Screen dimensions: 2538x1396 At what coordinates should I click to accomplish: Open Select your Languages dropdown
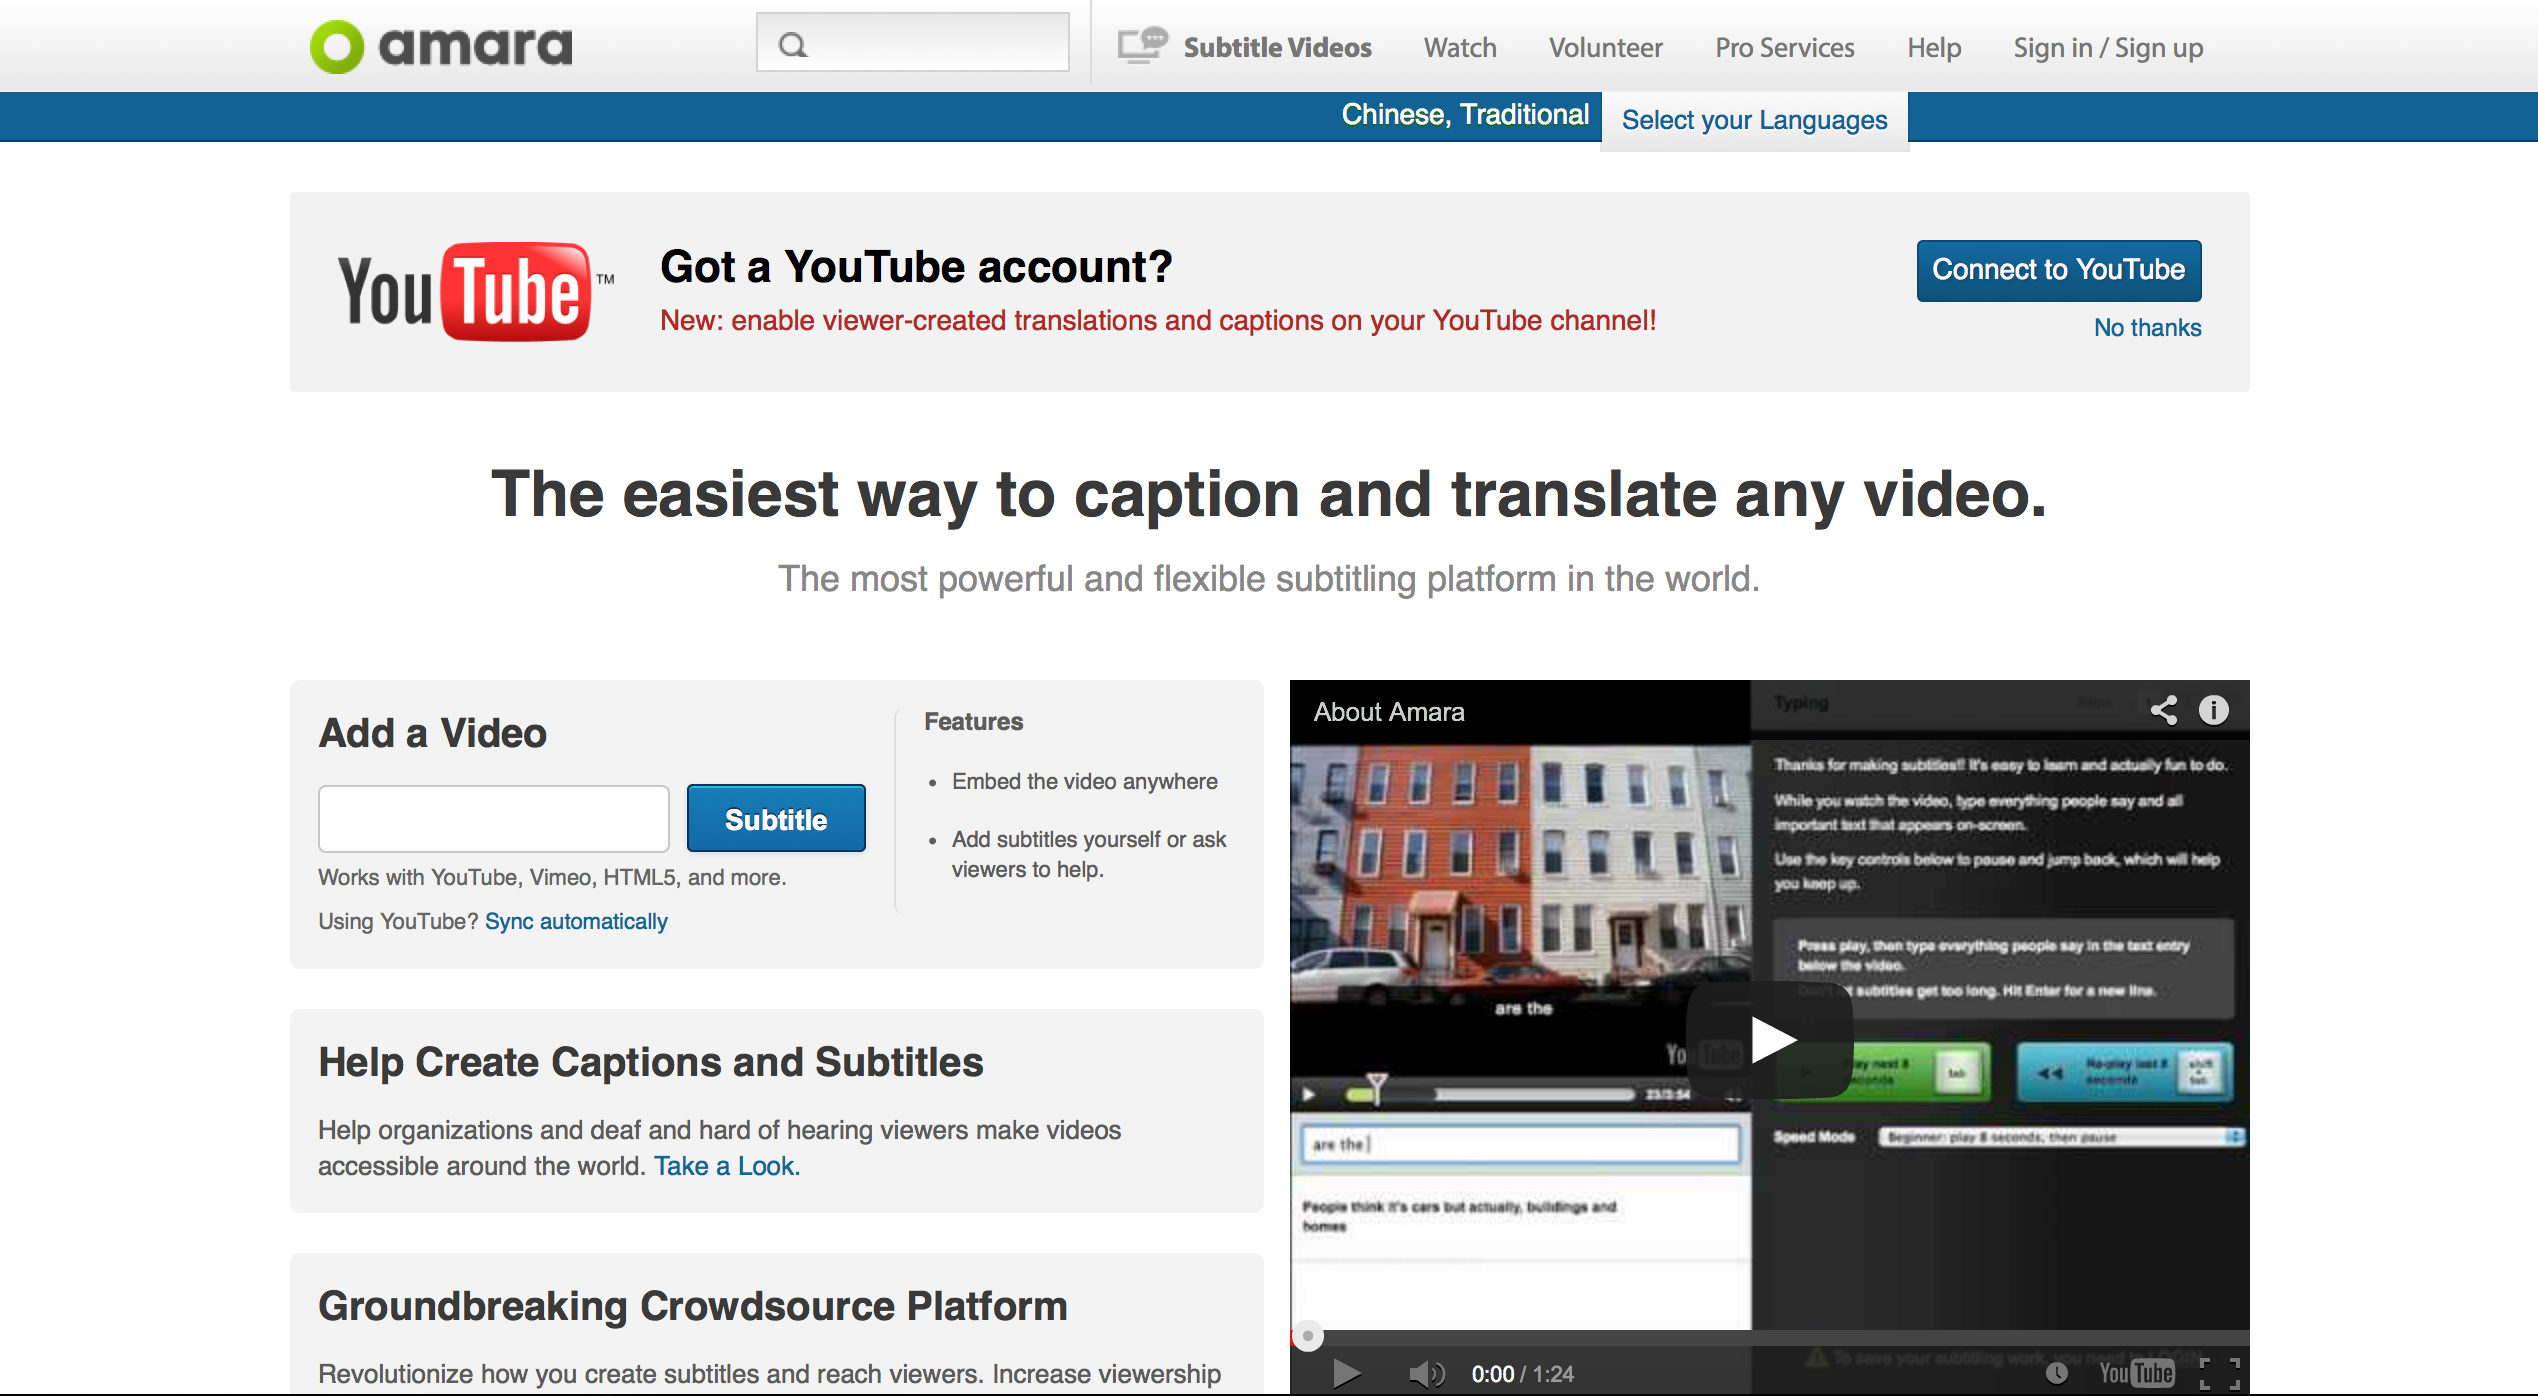(x=1754, y=120)
